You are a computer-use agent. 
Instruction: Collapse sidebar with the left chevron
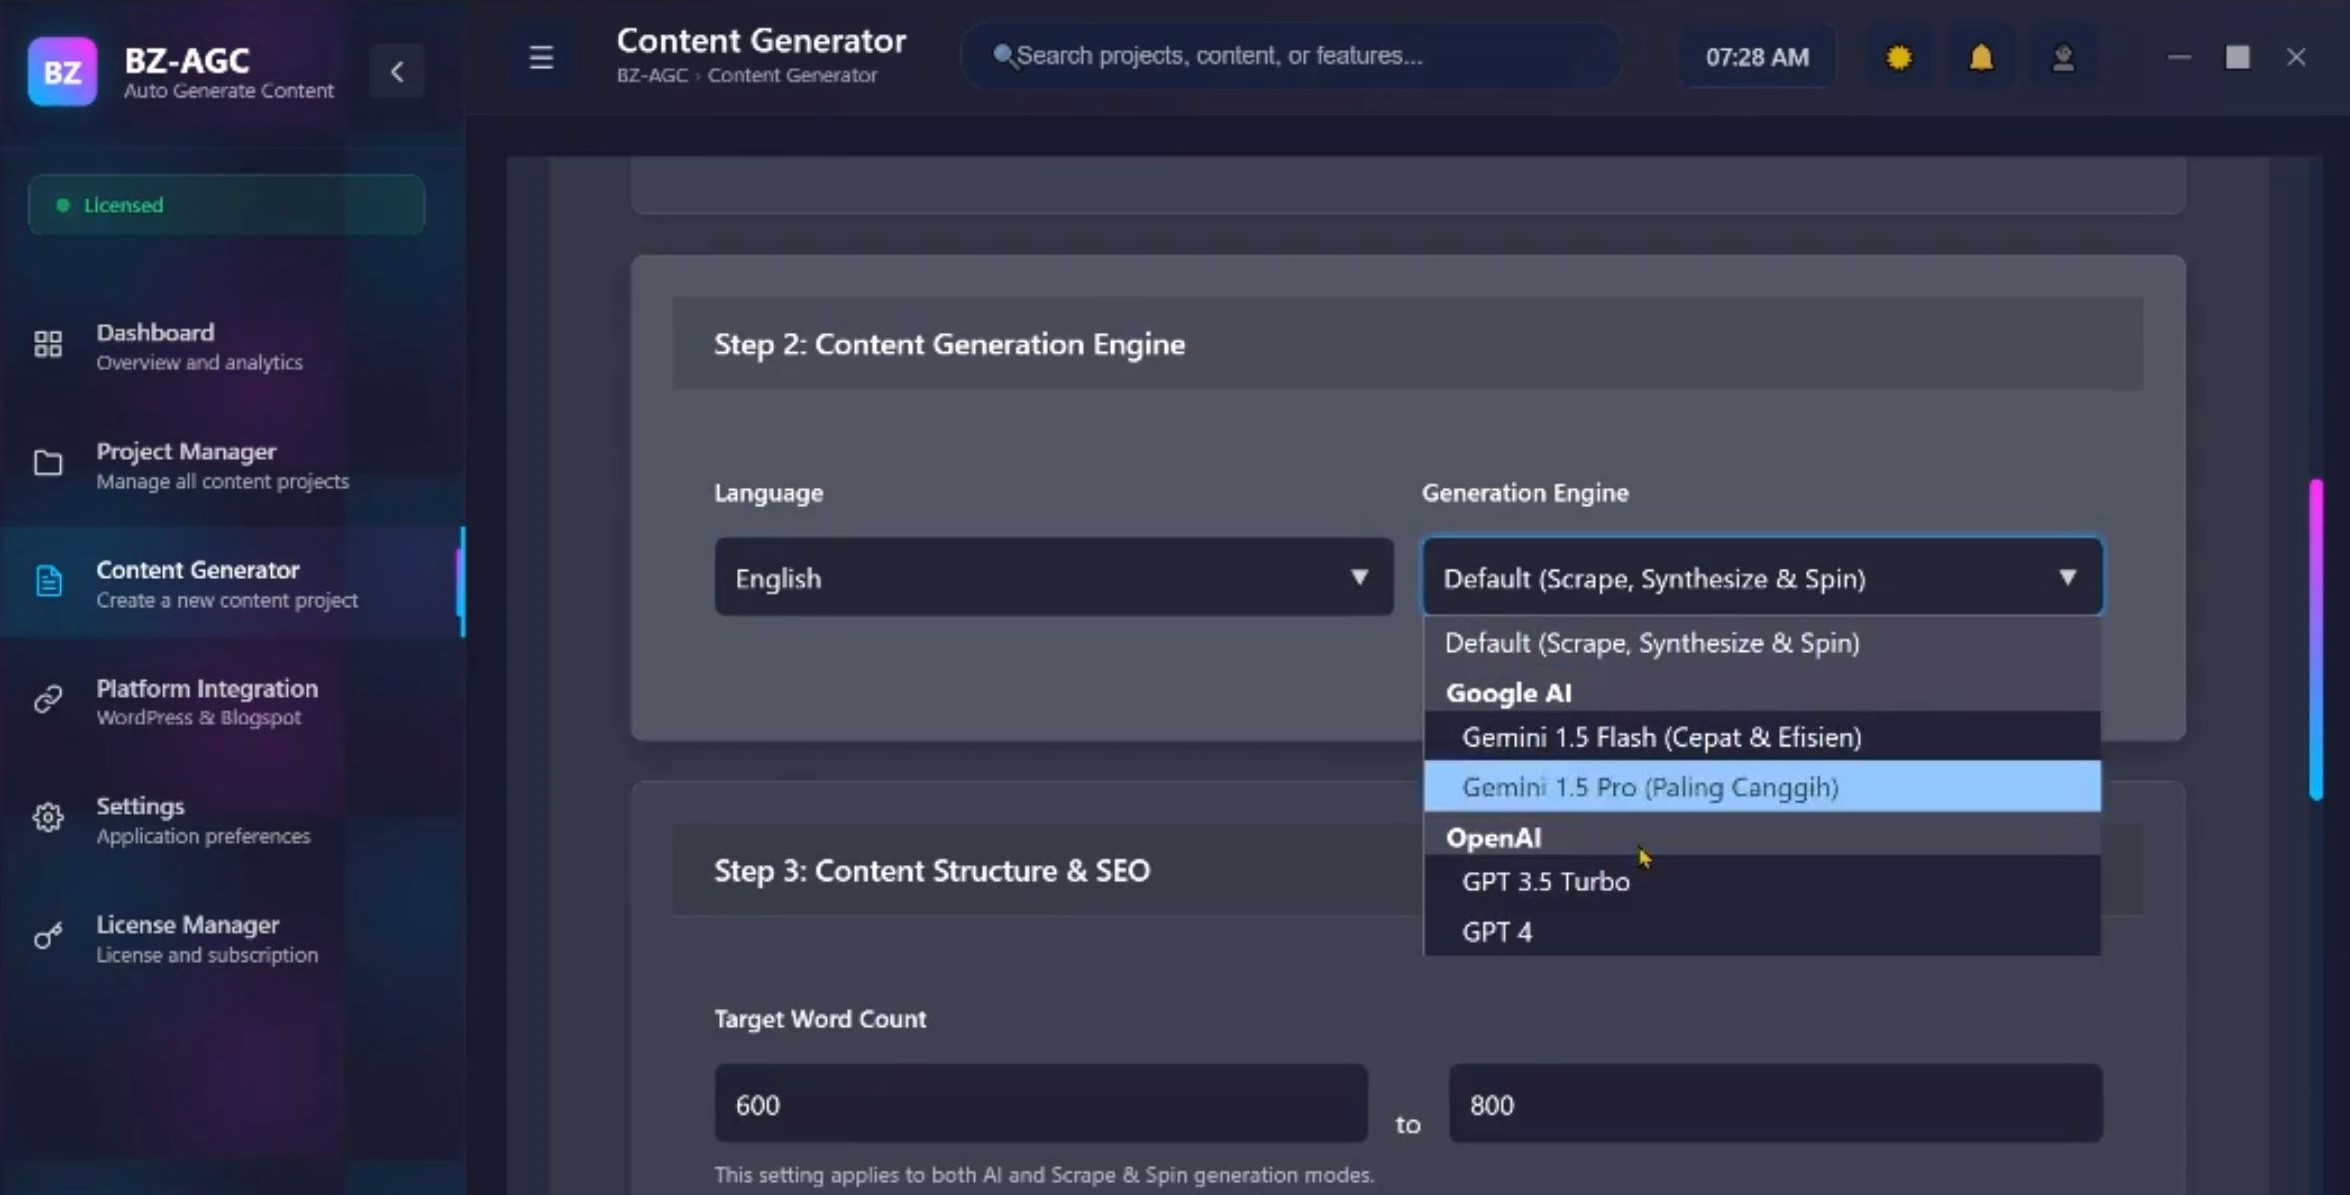click(397, 71)
